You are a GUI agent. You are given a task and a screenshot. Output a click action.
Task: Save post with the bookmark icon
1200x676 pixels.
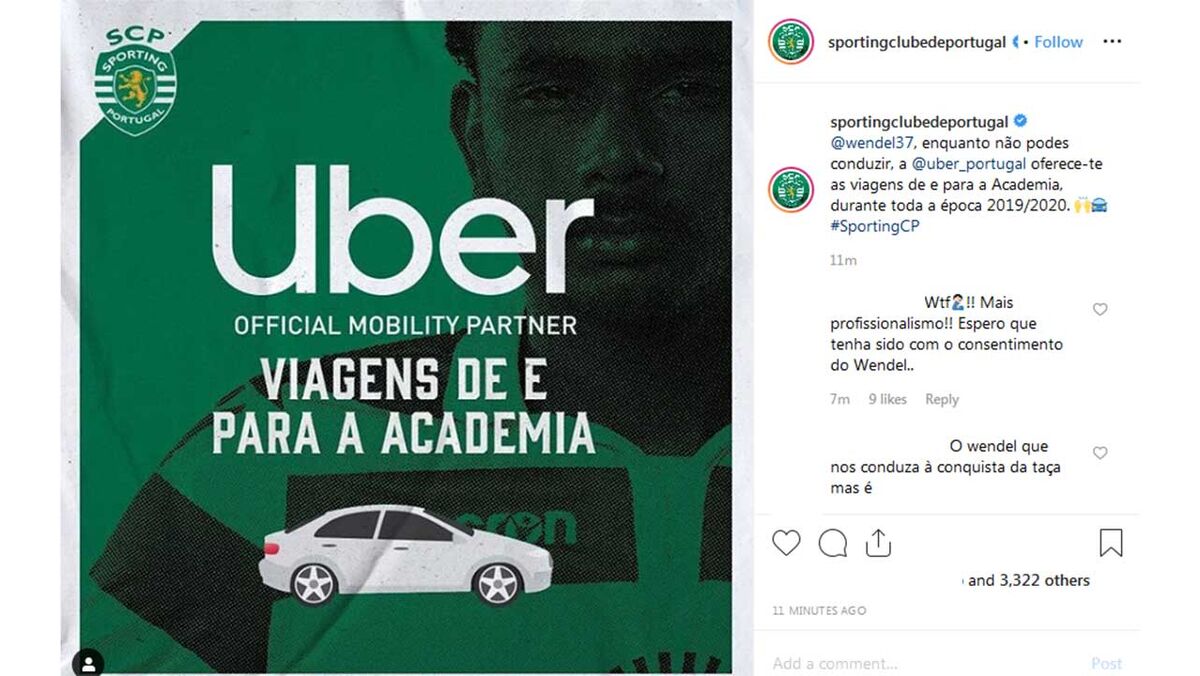1111,543
